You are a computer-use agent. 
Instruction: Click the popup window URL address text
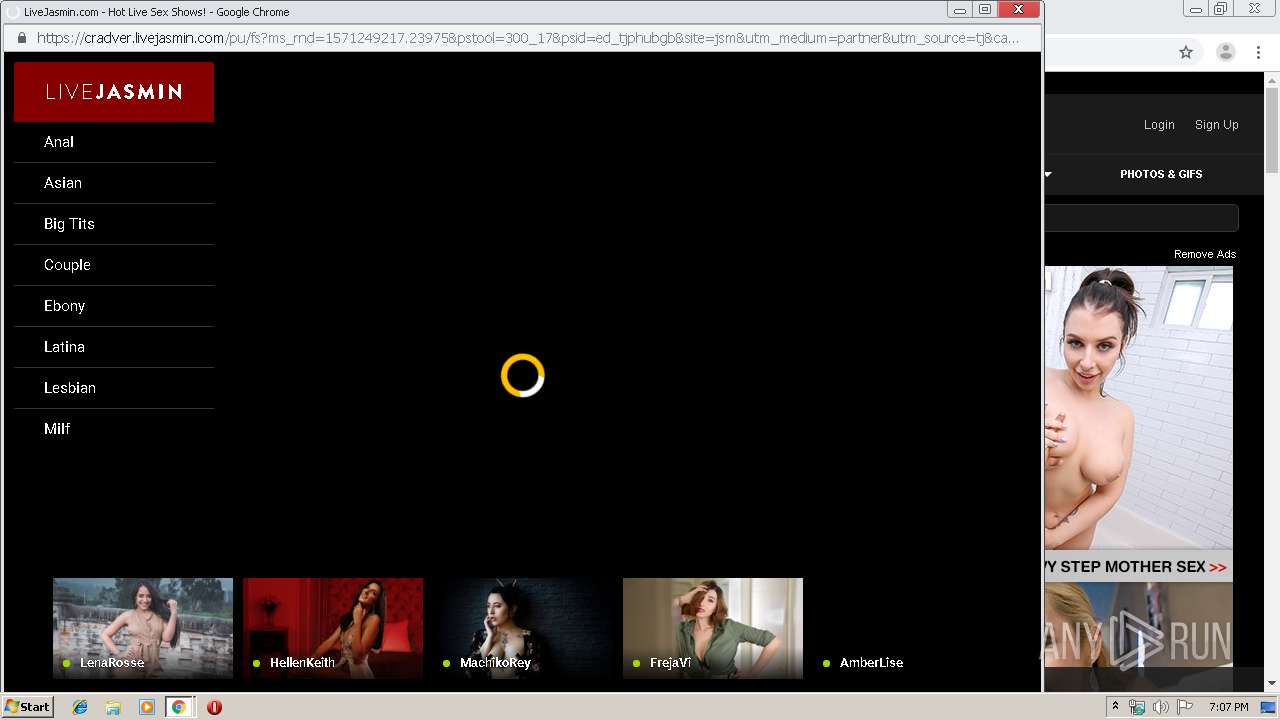coord(528,38)
